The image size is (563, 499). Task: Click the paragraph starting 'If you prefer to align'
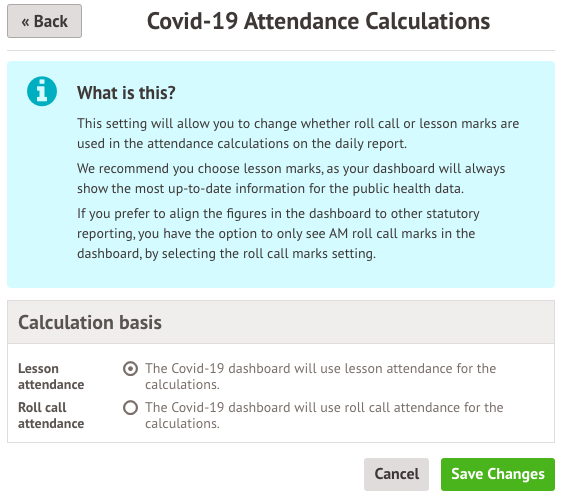278,233
